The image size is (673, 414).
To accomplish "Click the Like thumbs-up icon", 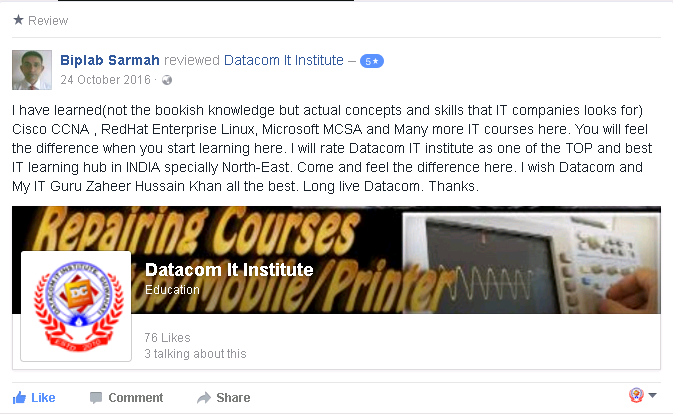I will [x=19, y=398].
